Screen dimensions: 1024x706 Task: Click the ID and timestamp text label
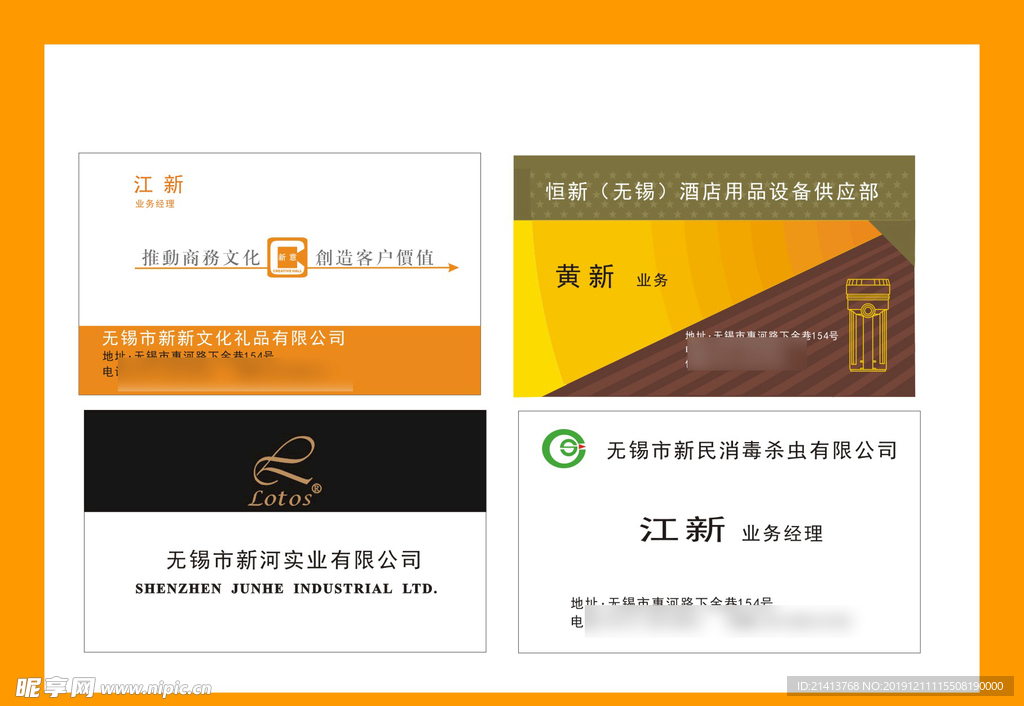tap(899, 686)
